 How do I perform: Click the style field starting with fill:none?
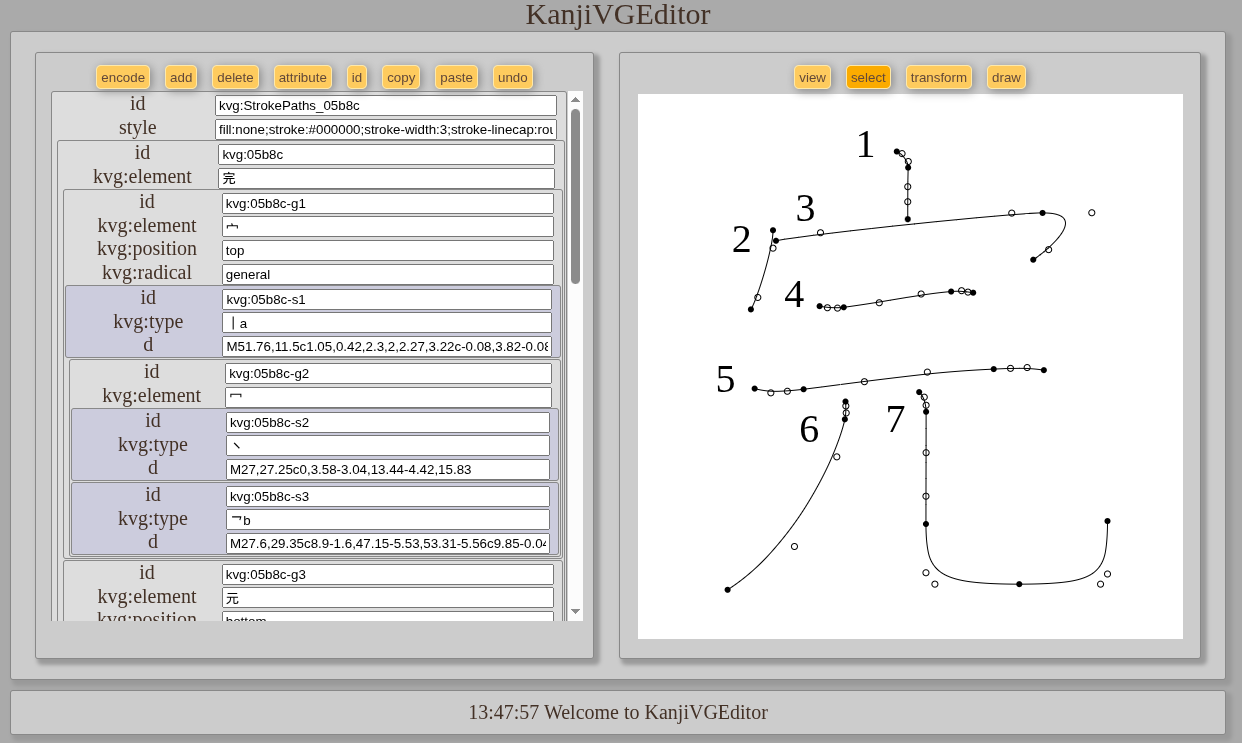click(386, 130)
